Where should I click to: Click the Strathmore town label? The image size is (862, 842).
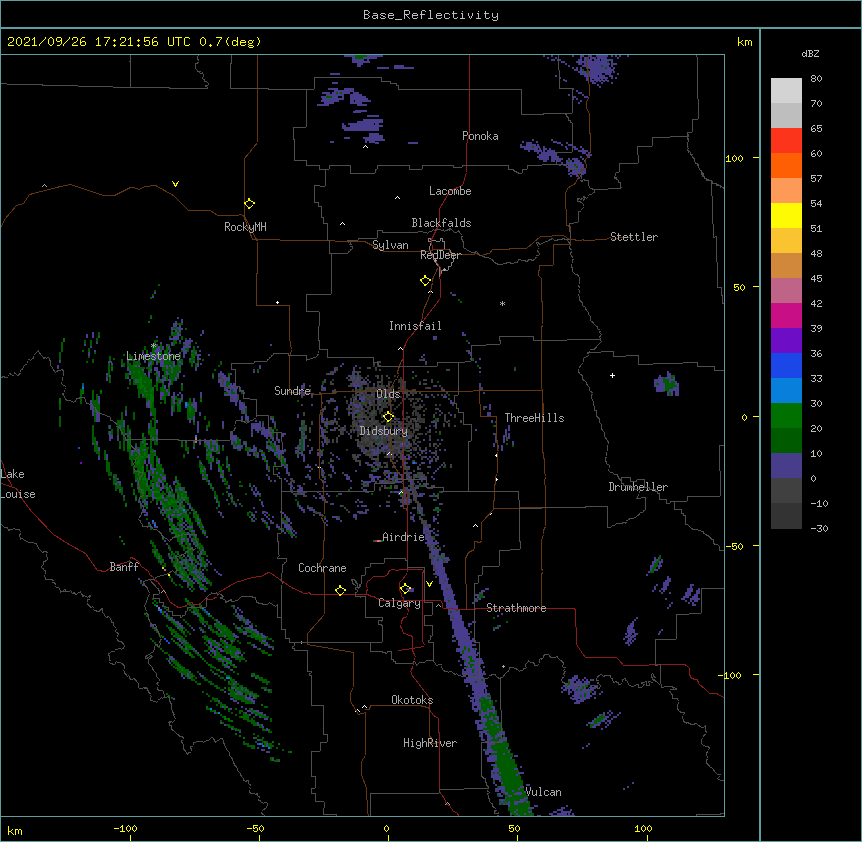(x=516, y=608)
